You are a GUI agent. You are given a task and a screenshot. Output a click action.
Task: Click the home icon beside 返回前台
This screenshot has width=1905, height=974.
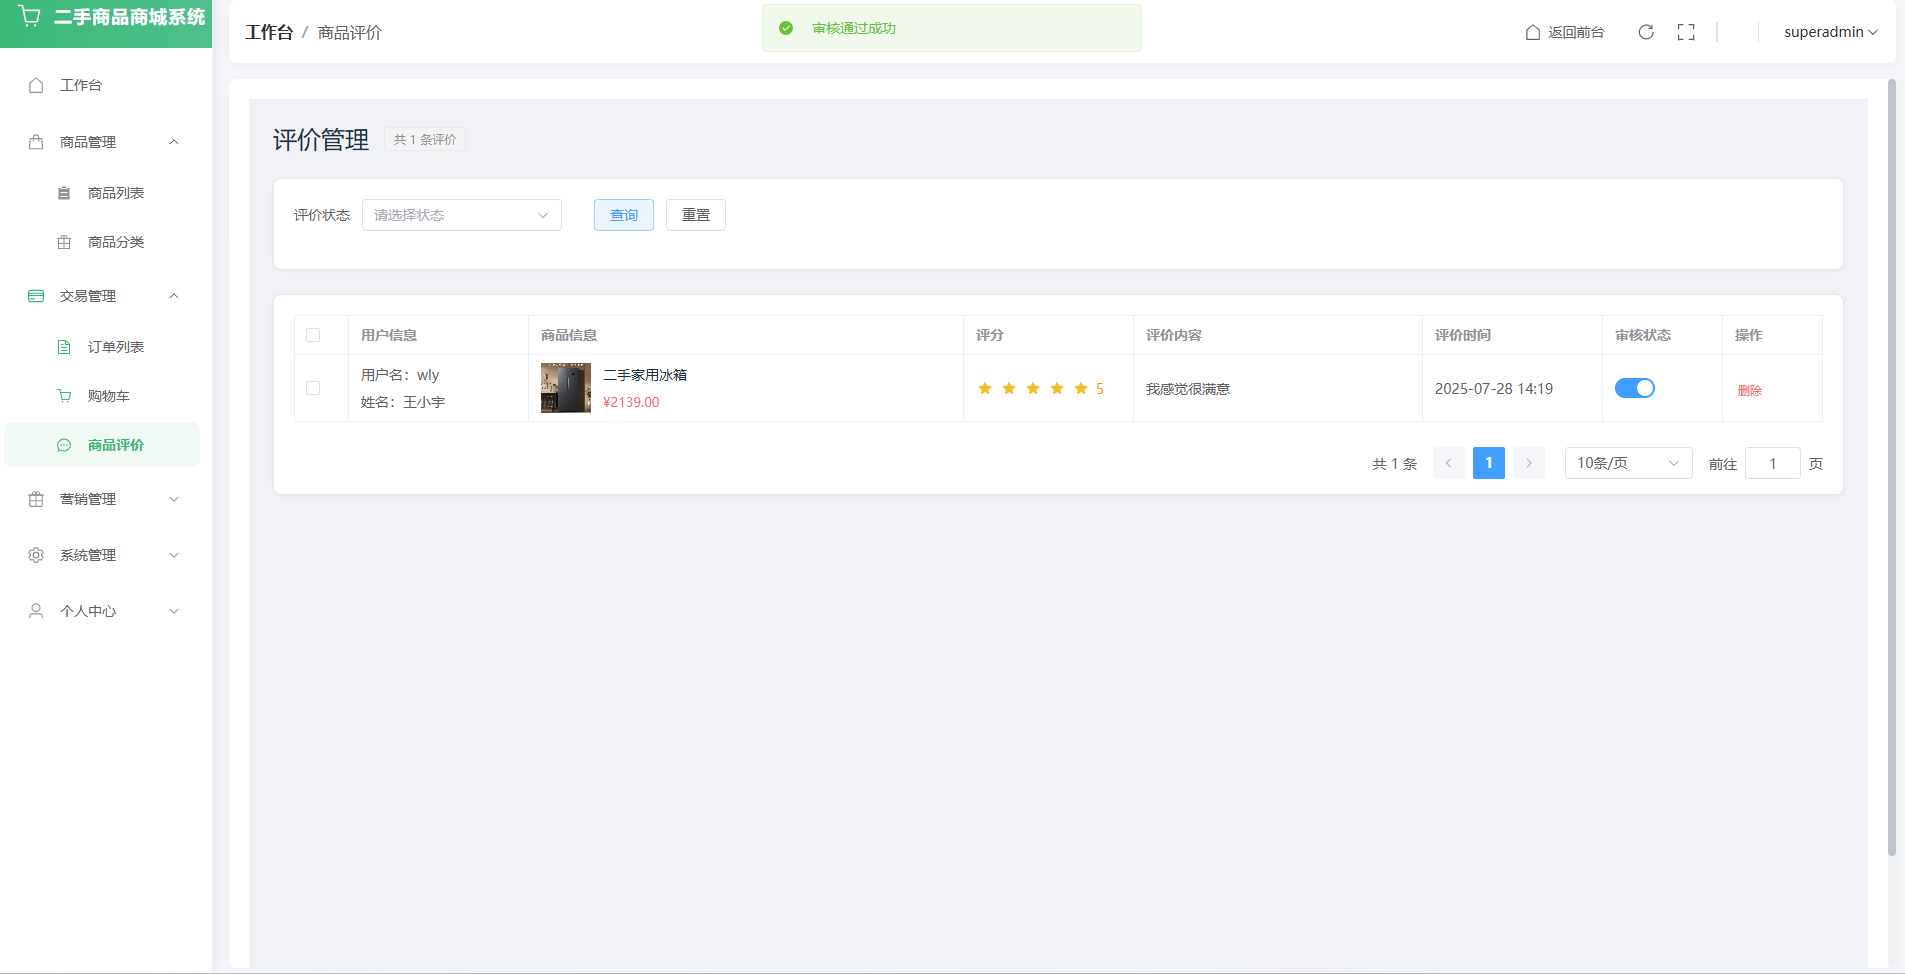click(x=1532, y=32)
